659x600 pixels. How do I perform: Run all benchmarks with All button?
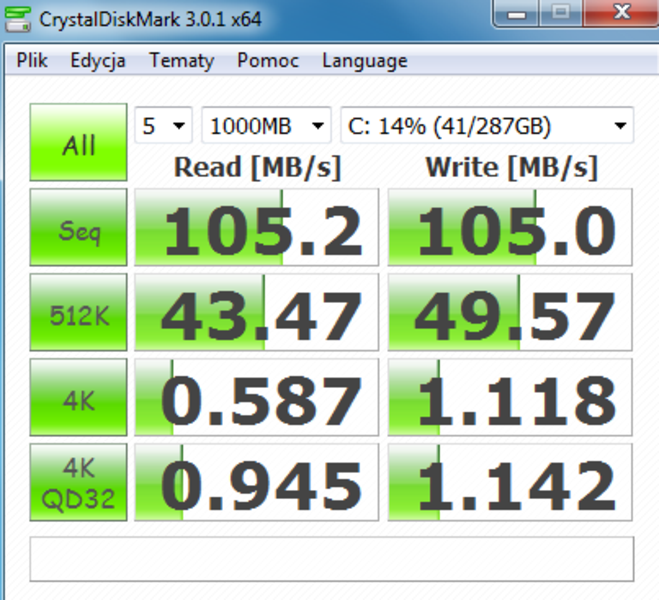pos(79,142)
